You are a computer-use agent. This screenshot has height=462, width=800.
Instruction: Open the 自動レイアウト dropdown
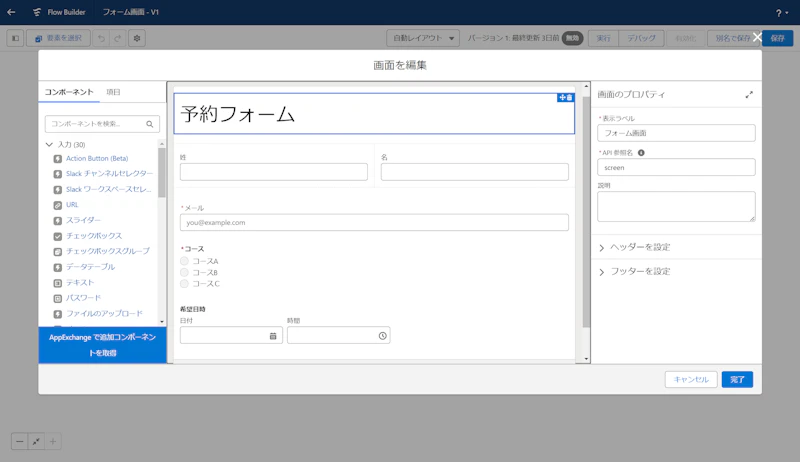click(x=423, y=38)
